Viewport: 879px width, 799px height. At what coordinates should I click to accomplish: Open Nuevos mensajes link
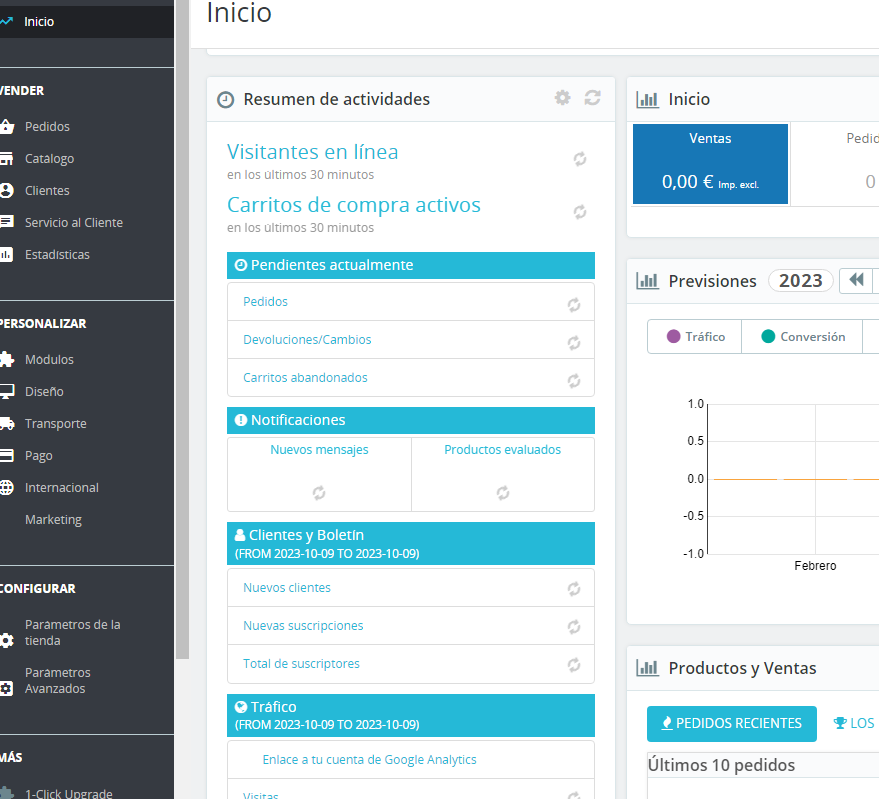click(x=320, y=450)
